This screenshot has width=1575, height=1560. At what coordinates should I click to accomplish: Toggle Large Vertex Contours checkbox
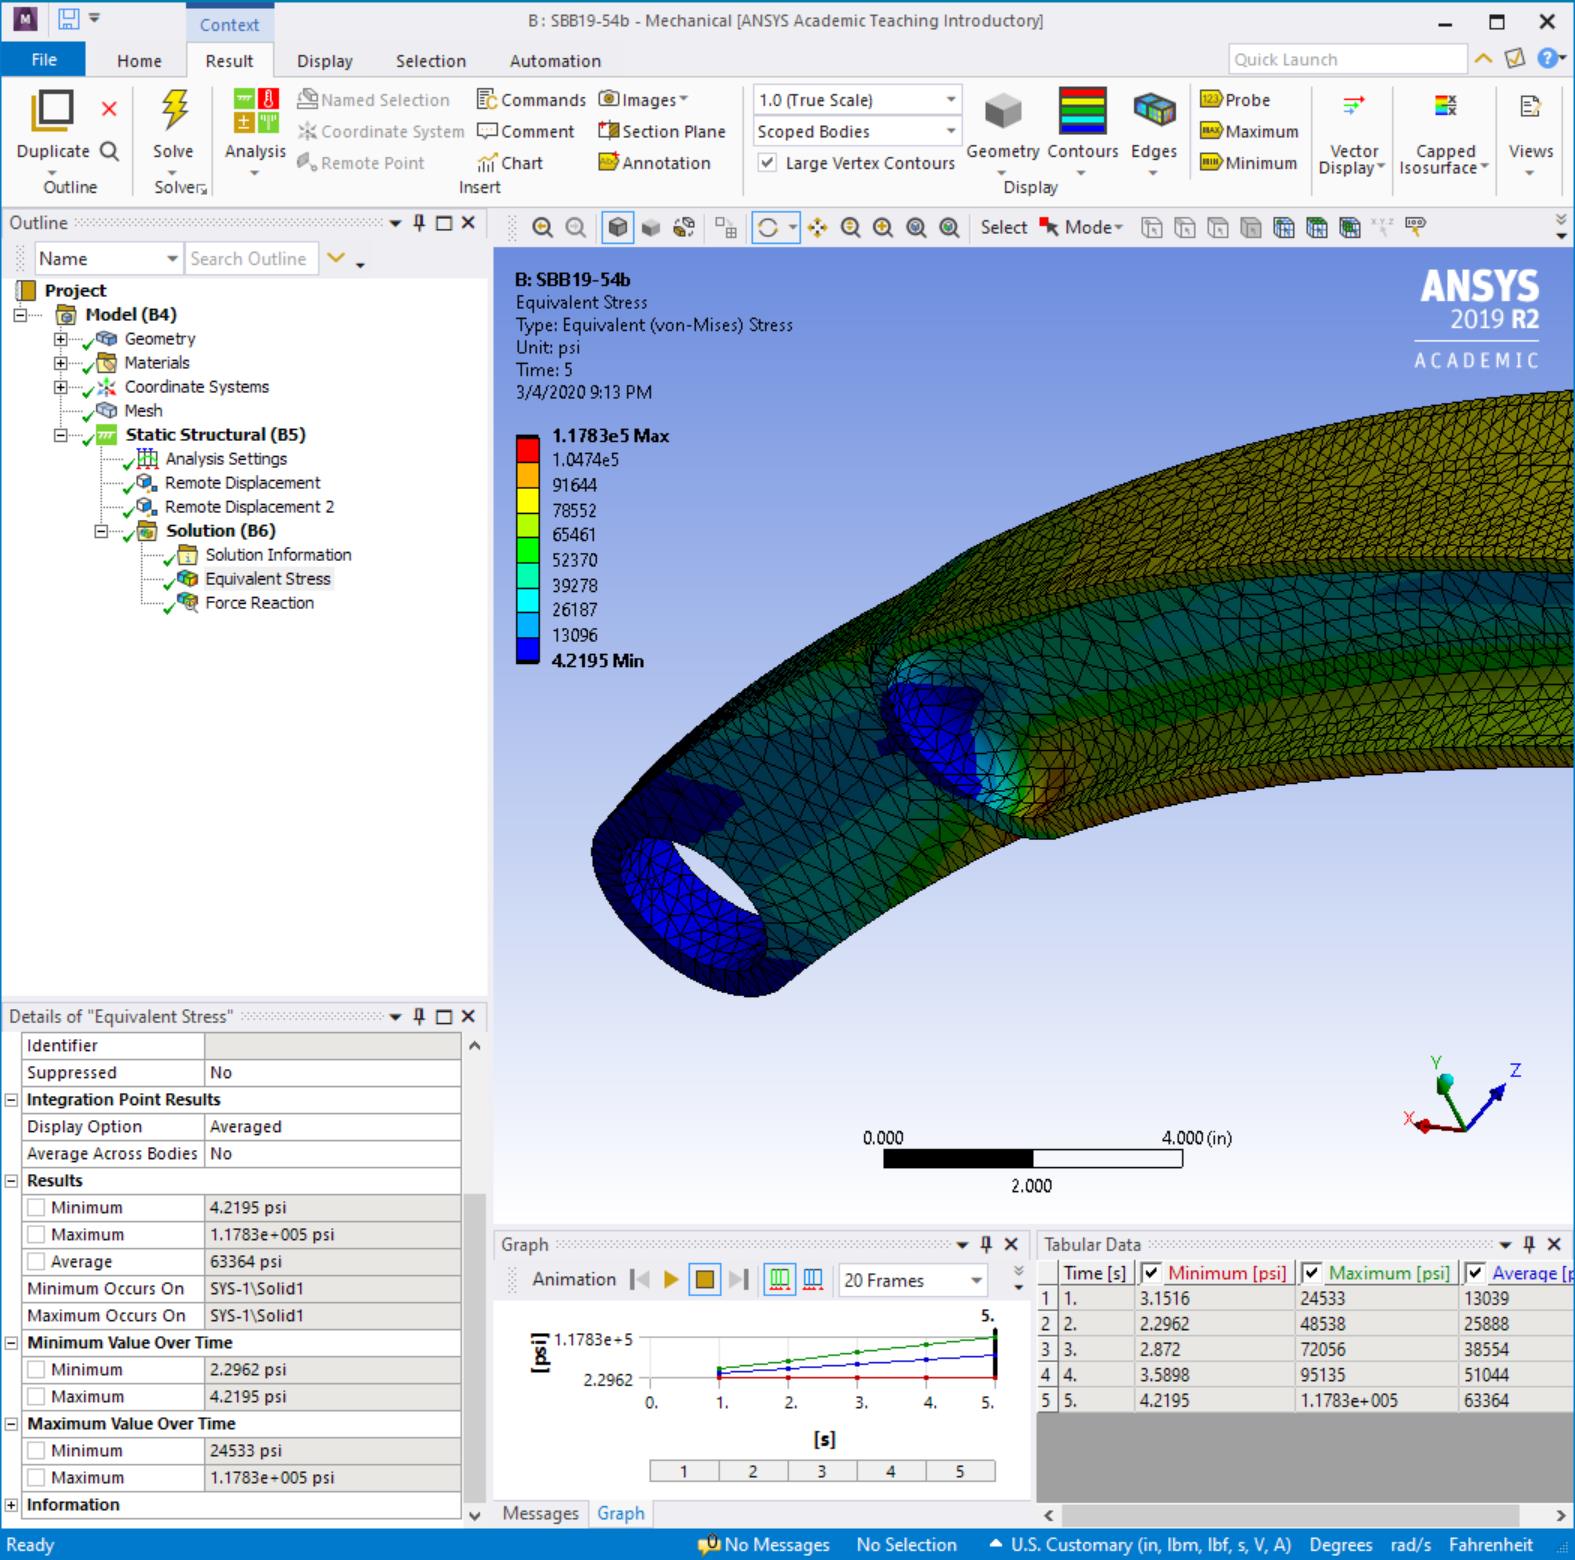point(767,162)
